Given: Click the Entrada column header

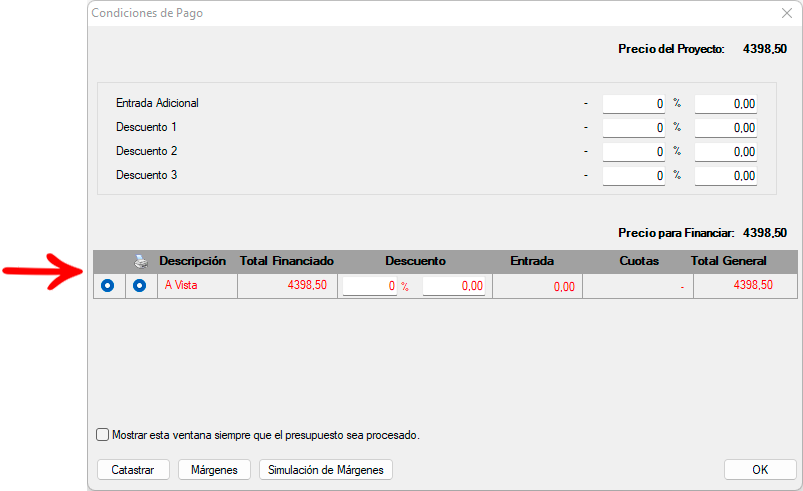Looking at the screenshot, I should [532, 261].
